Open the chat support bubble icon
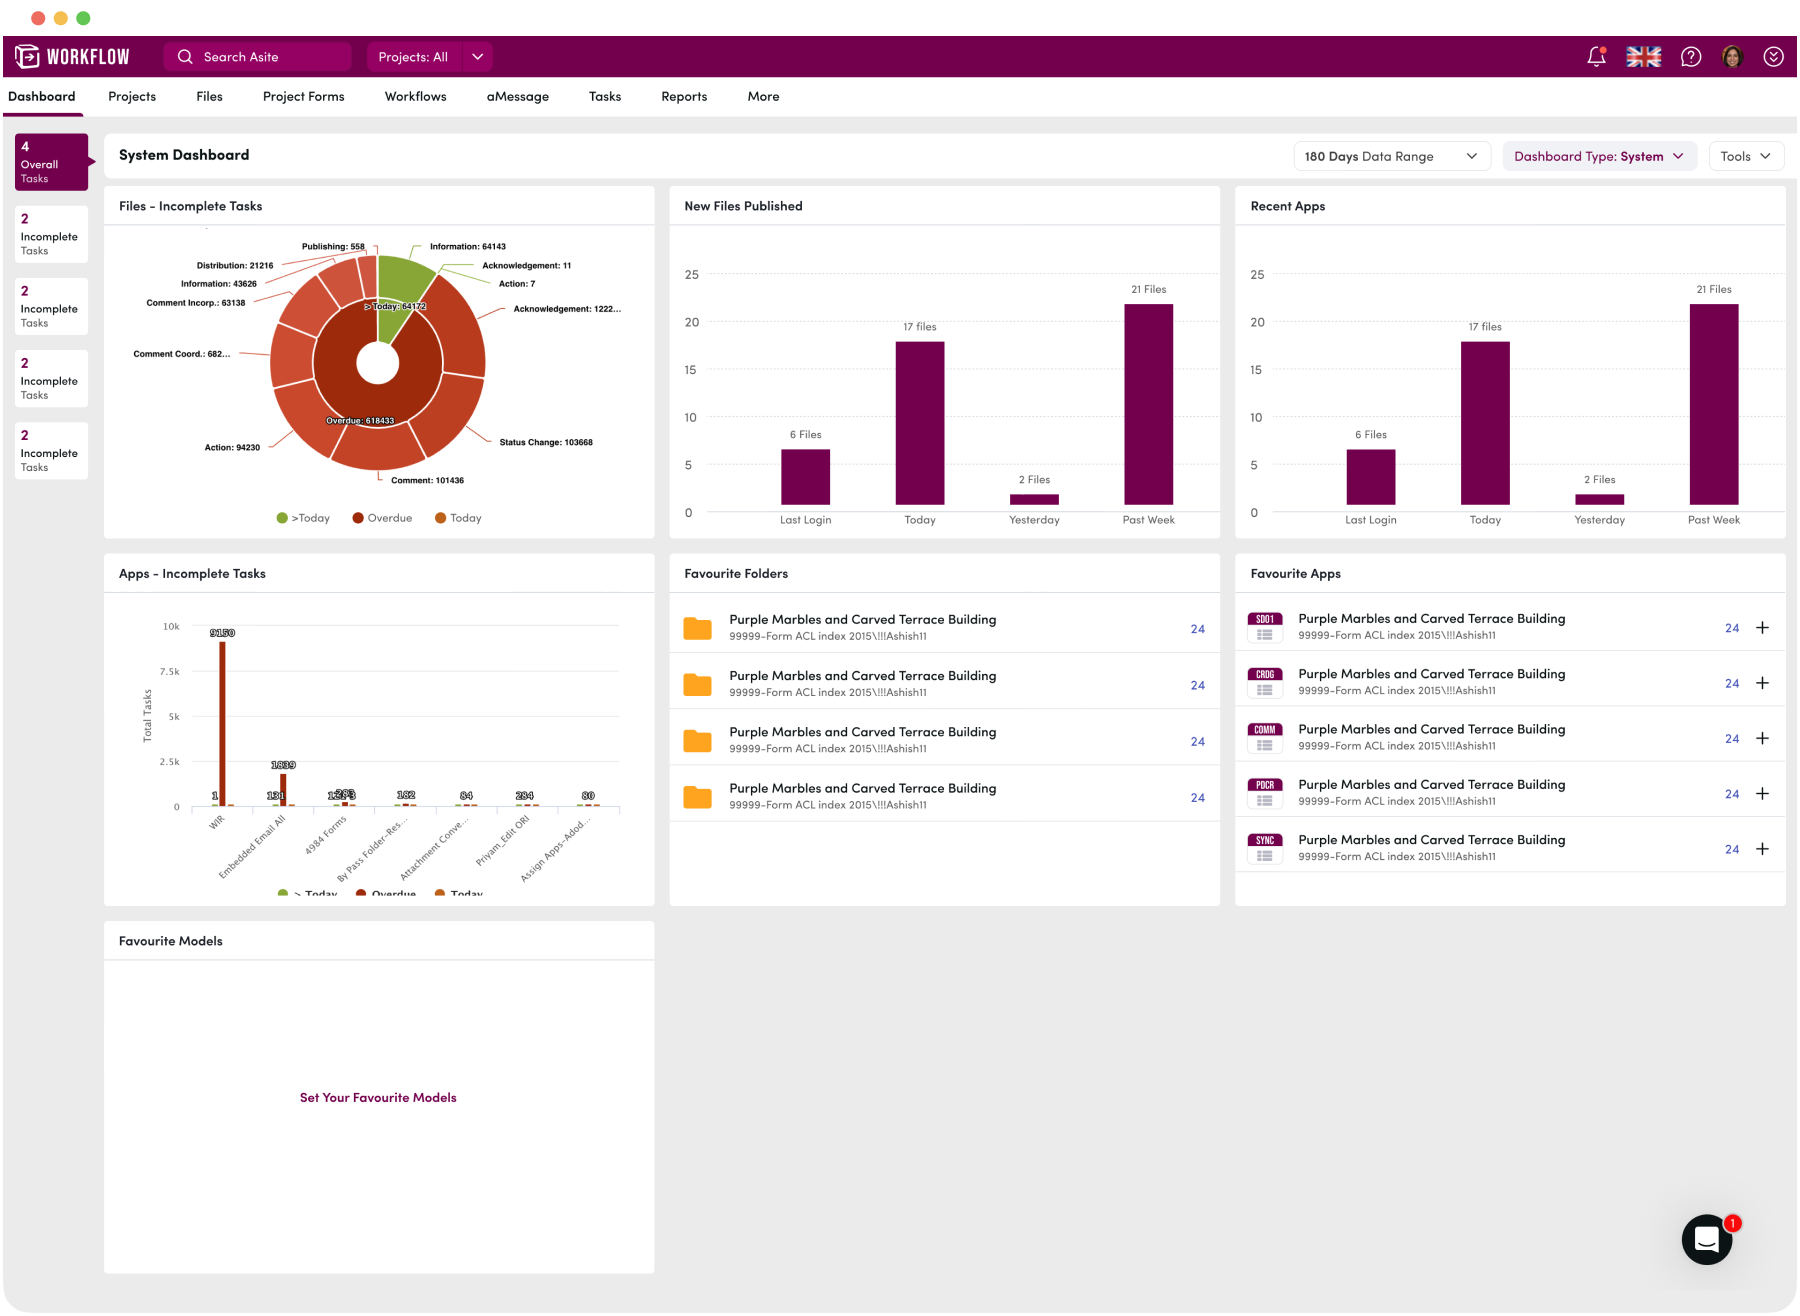This screenshot has height=1316, width=1800. [1706, 1240]
